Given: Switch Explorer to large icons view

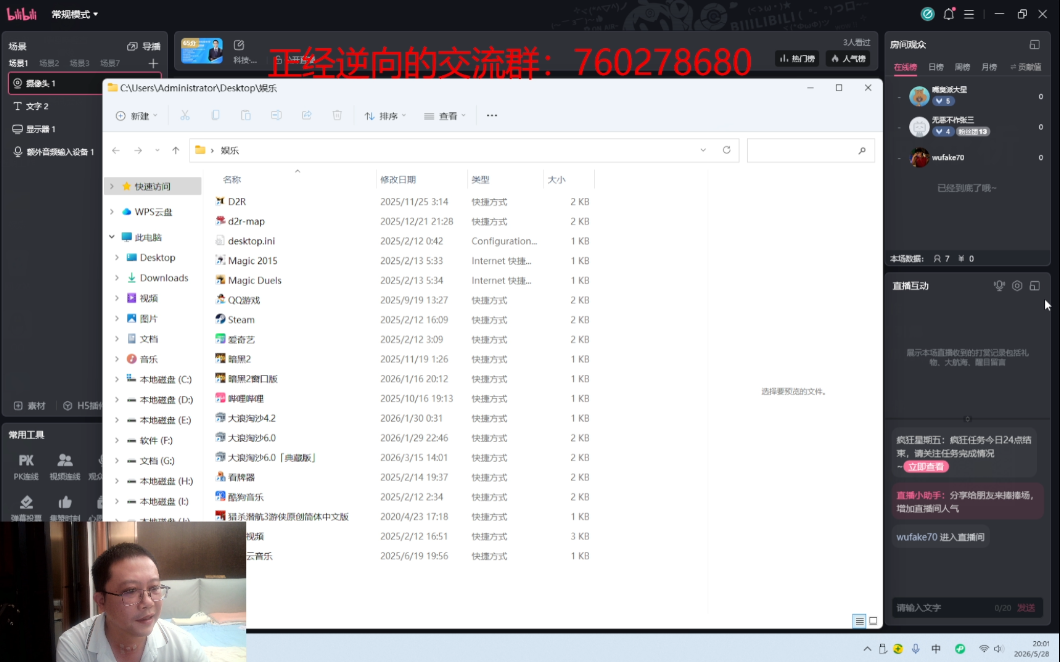Looking at the screenshot, I should (x=873, y=621).
